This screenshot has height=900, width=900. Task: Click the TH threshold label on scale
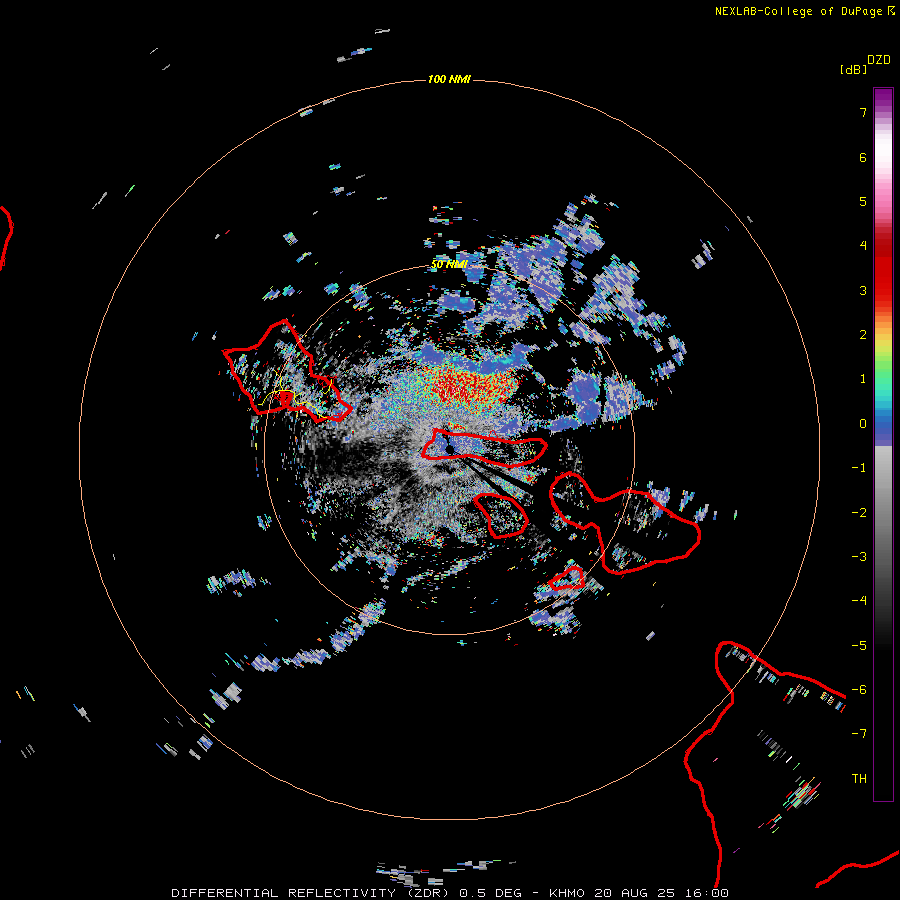click(x=859, y=779)
